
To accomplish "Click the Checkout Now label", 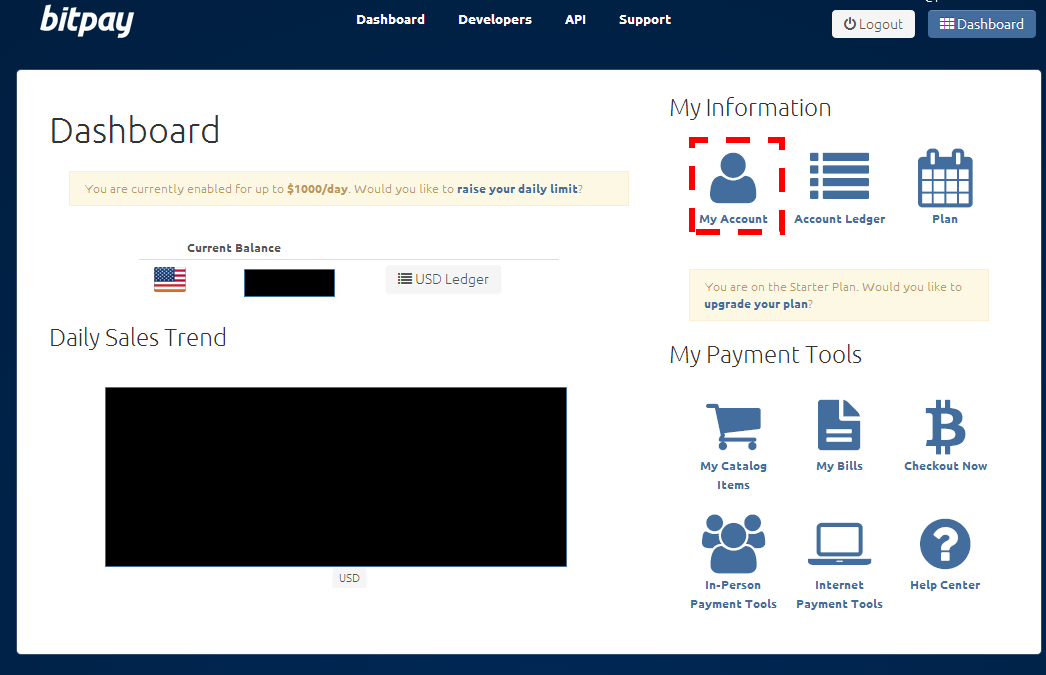I will 945,466.
